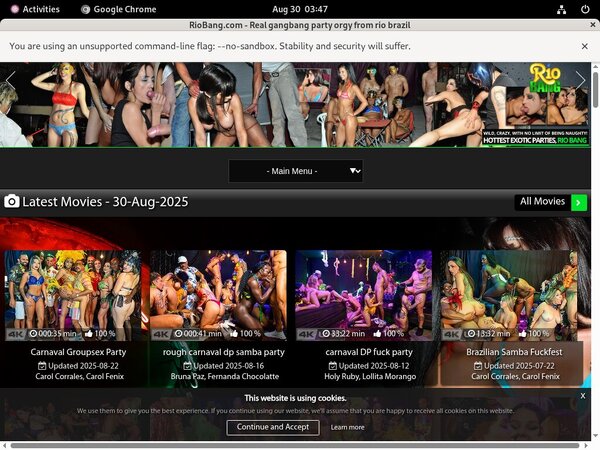Open the system power menu icon
The image size is (600, 450).
tap(584, 9)
